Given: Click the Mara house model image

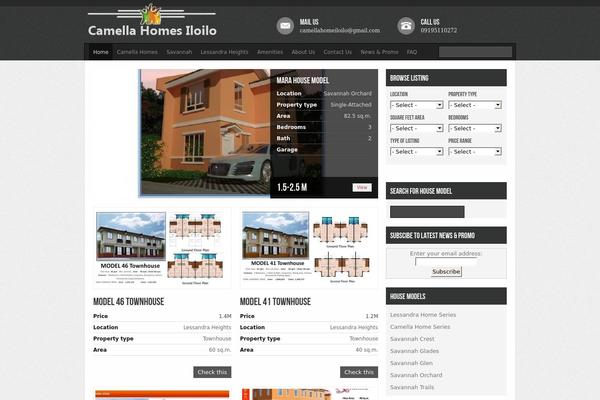Looking at the screenshot, I should pos(205,132).
